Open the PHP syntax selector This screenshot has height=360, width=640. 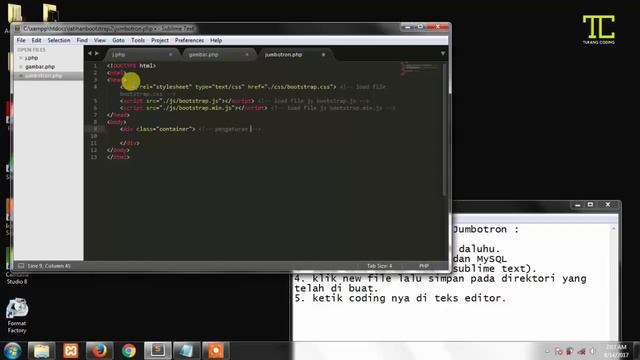click(x=424, y=266)
